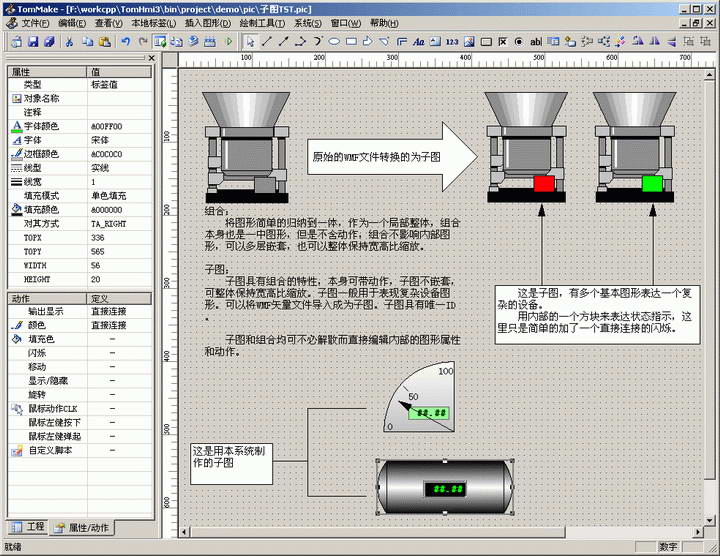Select the rectangle drawing tool
720x556 pixels.
351,42
